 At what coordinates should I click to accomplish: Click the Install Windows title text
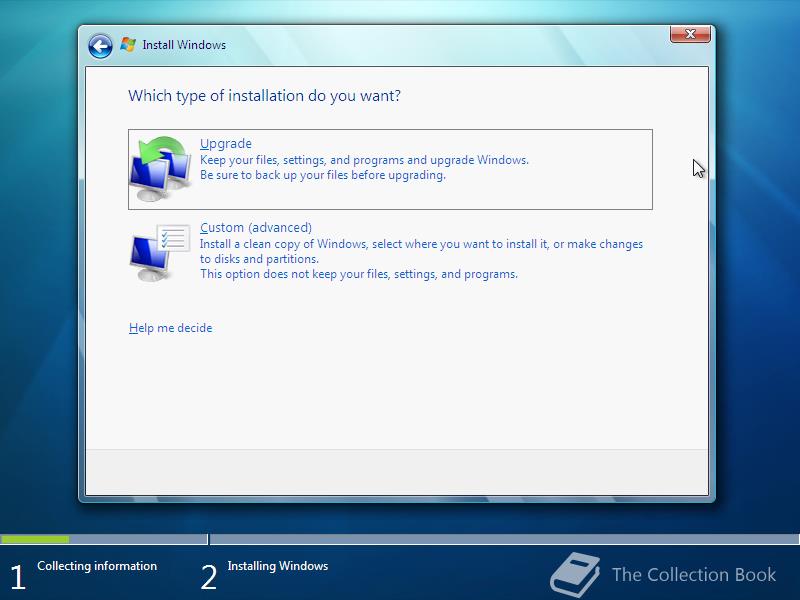tap(184, 45)
